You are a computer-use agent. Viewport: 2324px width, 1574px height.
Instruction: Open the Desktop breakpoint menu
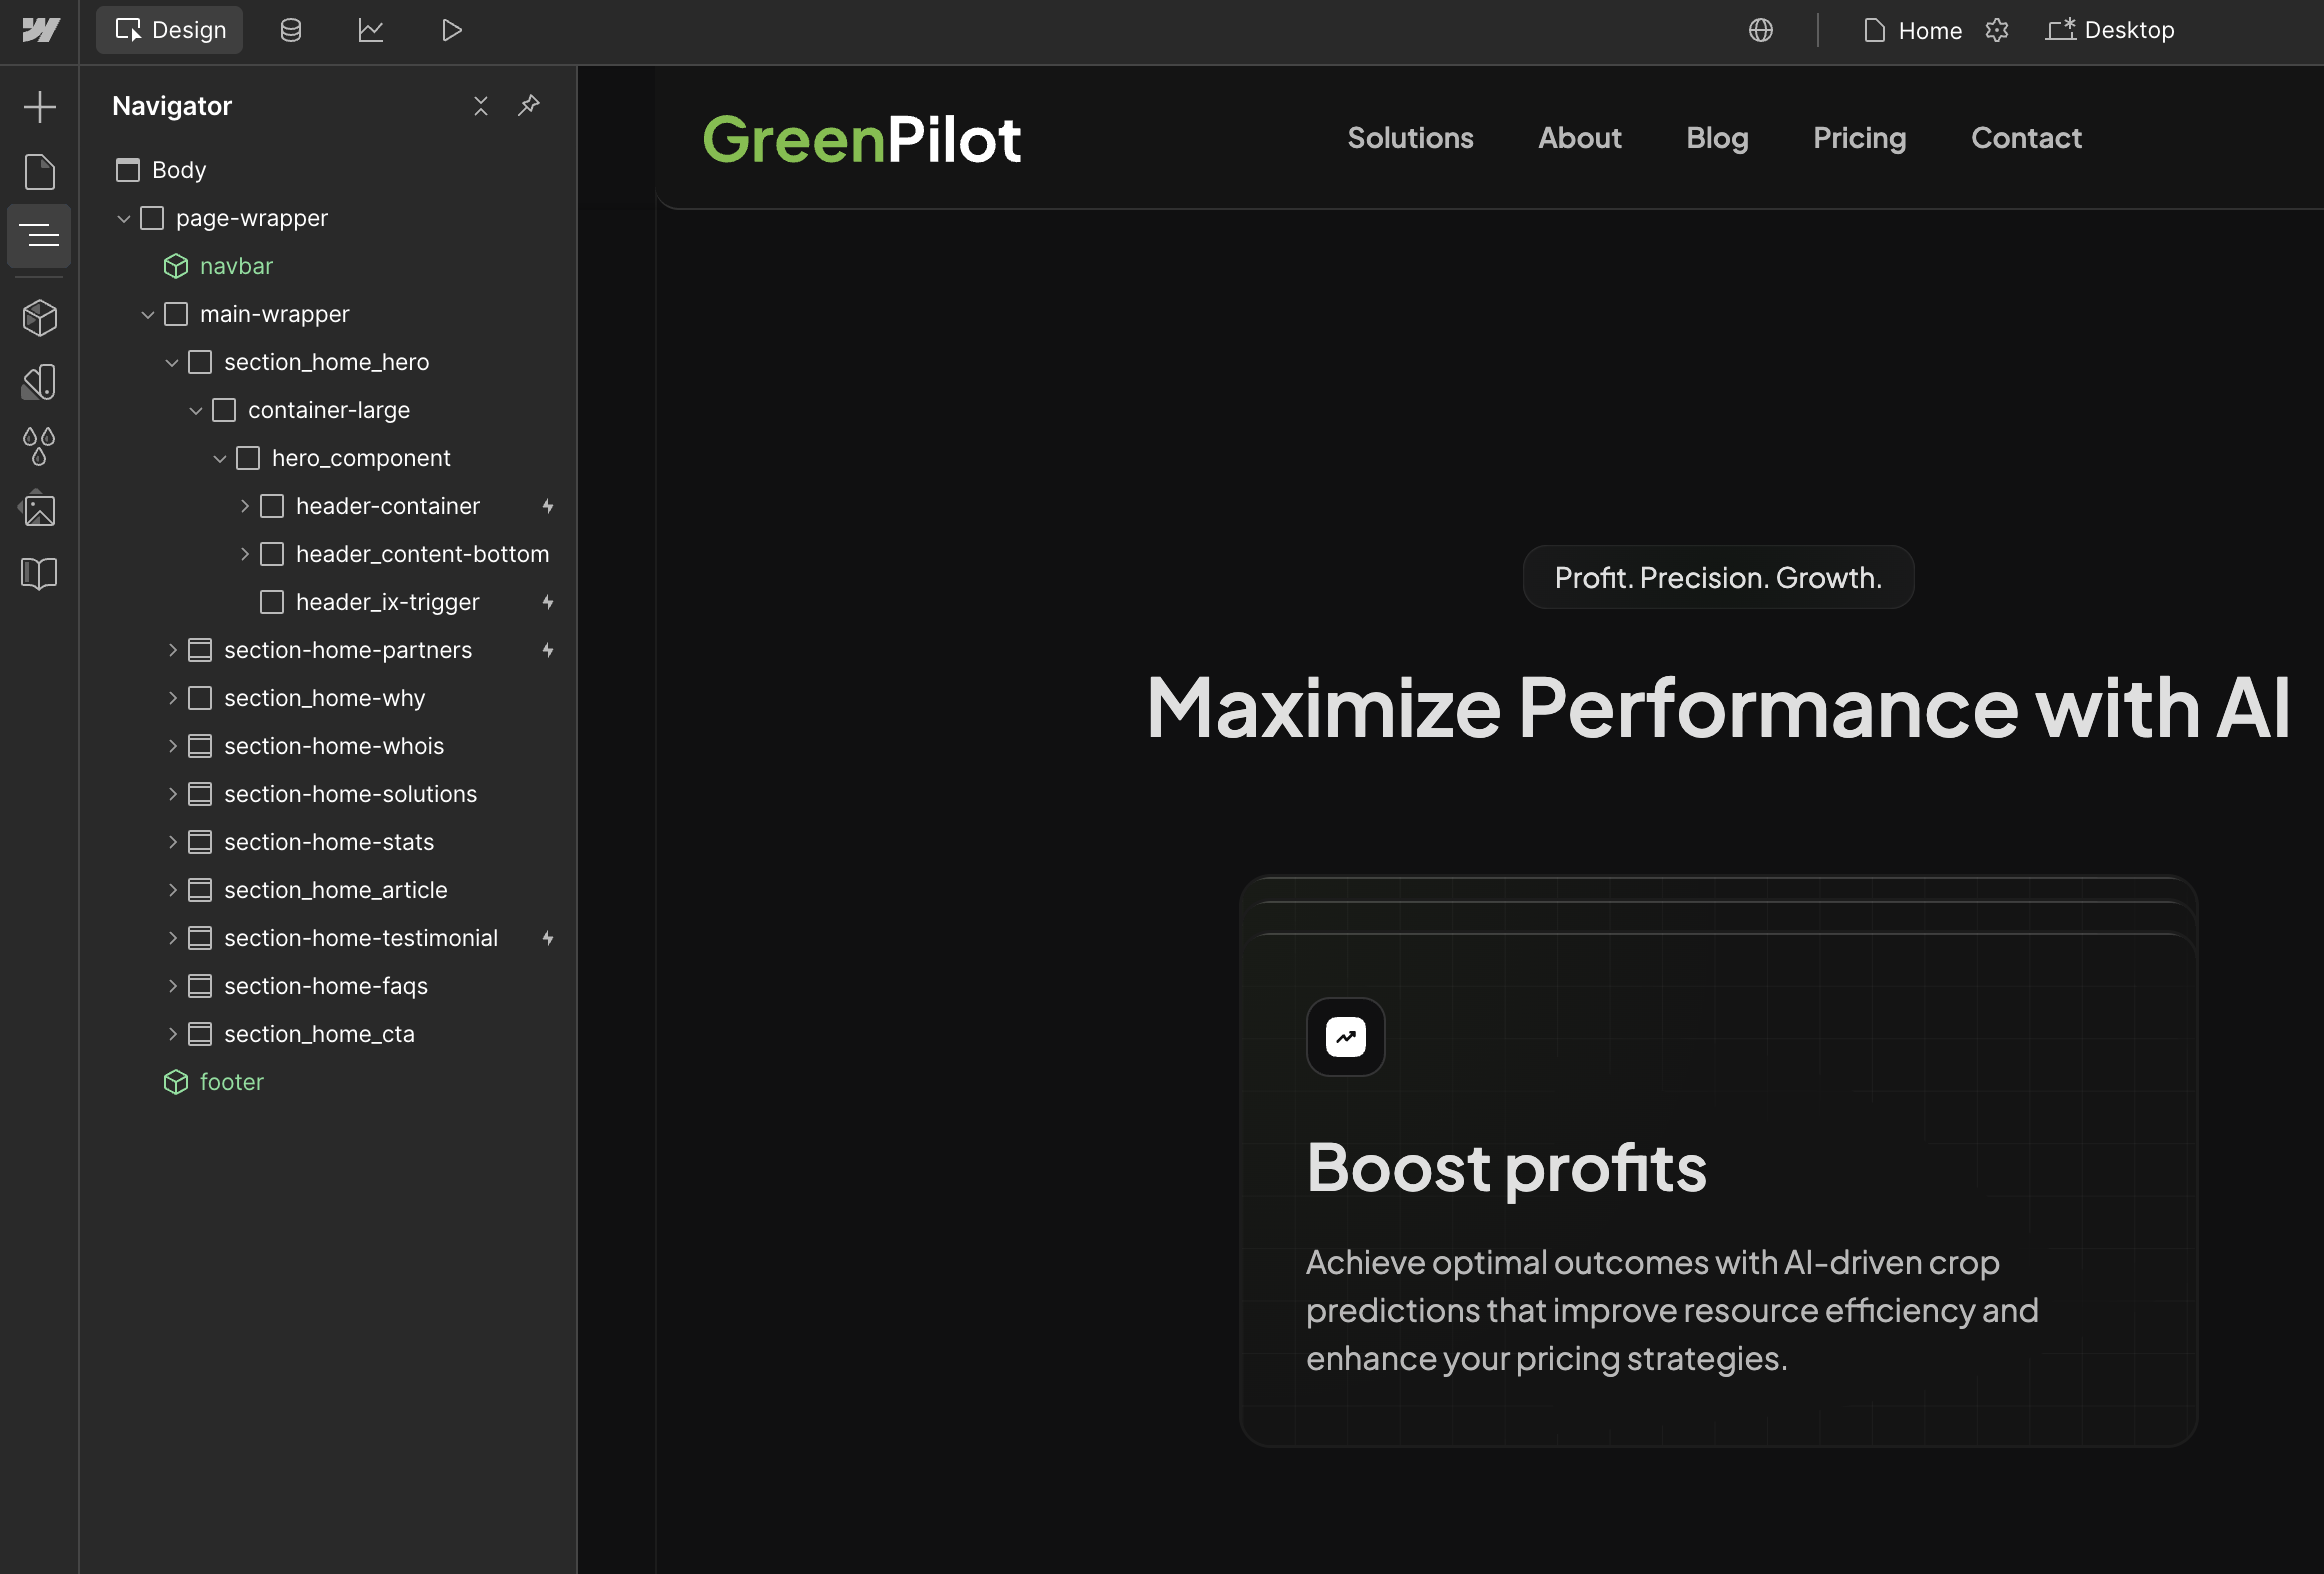click(2111, 30)
